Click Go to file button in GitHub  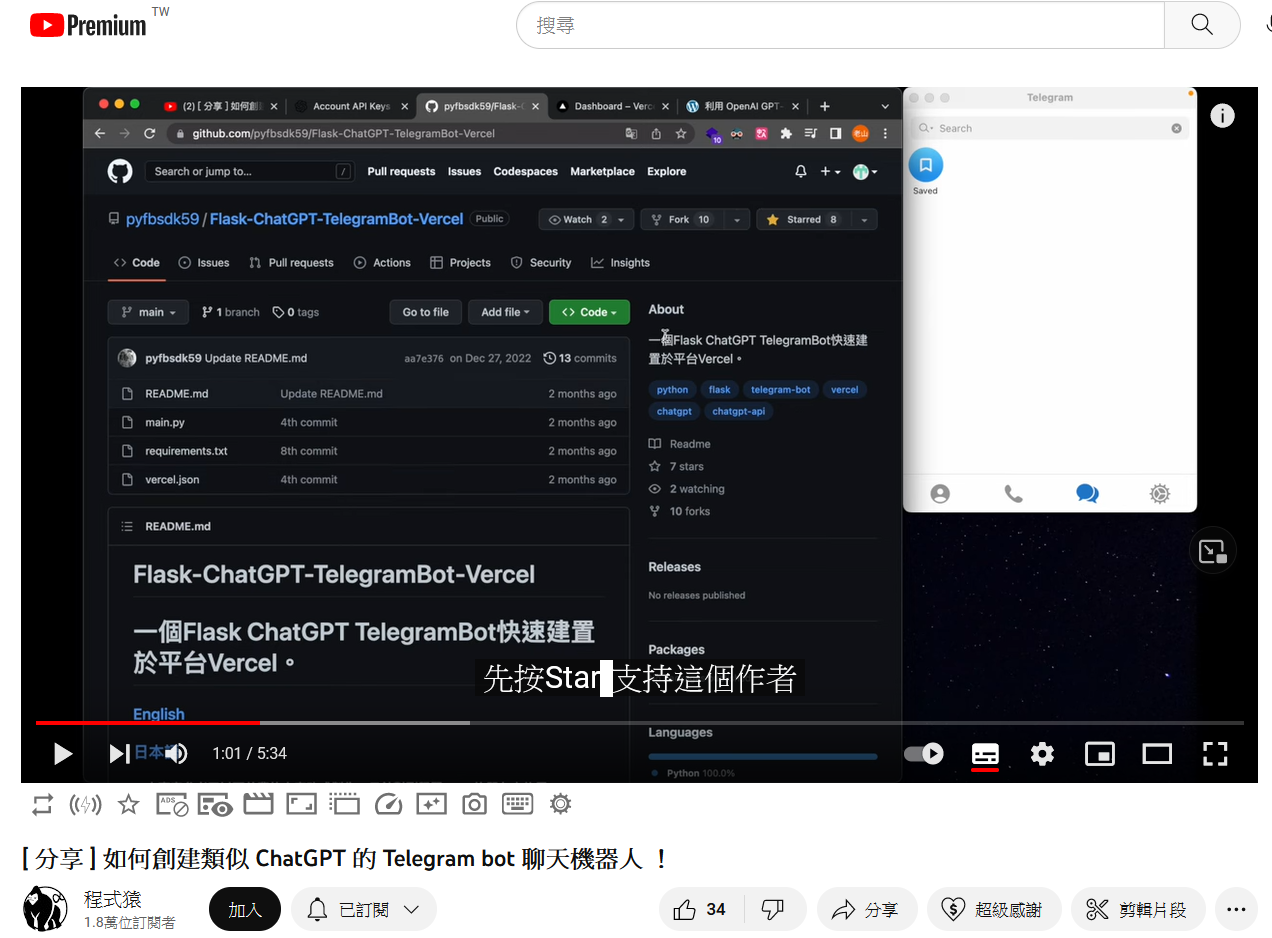pyautogui.click(x=426, y=312)
